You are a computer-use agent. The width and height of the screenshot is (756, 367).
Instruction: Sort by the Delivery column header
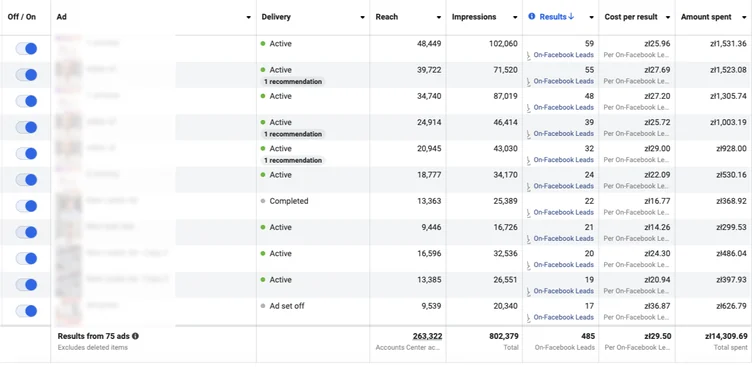point(276,17)
